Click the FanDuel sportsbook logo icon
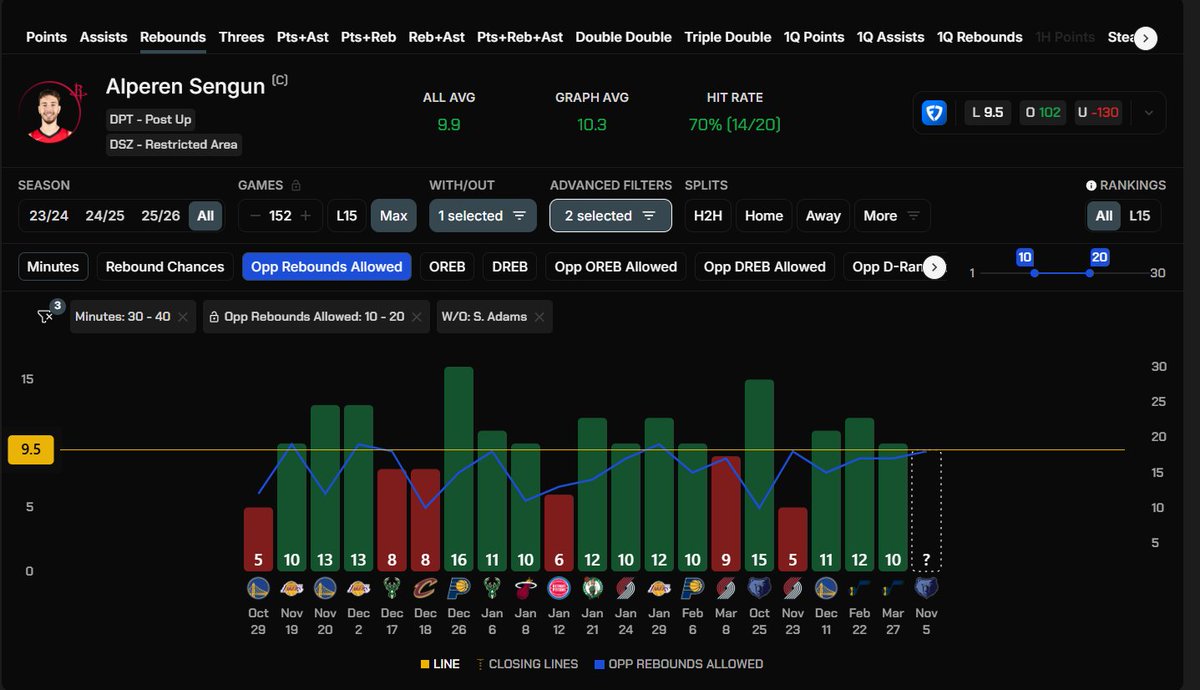This screenshot has width=1200, height=690. (x=934, y=113)
